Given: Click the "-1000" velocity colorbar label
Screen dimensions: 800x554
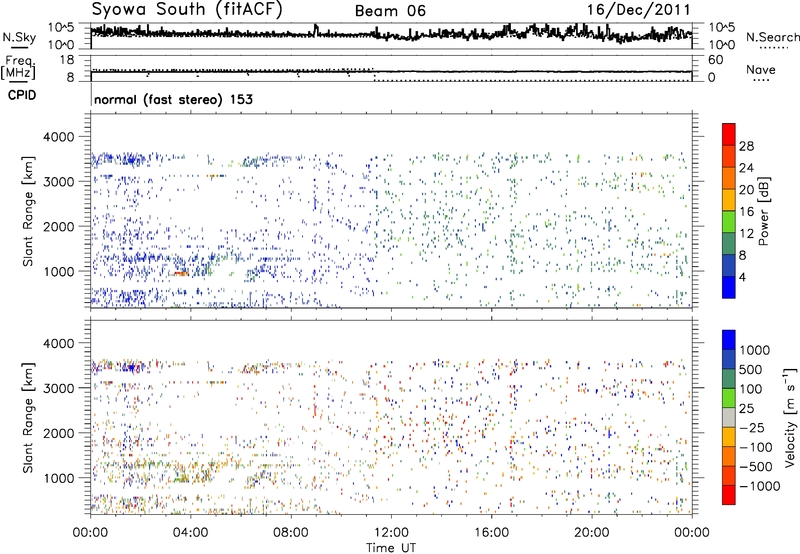Looking at the screenshot, I should click(759, 486).
